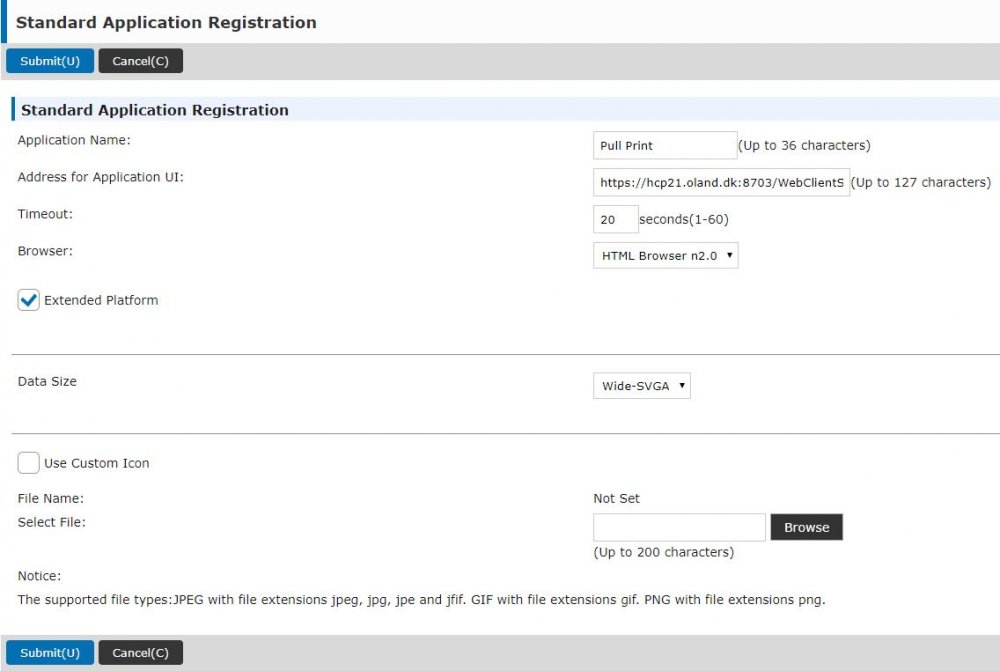Click the blue section heading Standard Application Registration
1000x671 pixels.
pyautogui.click(x=155, y=110)
